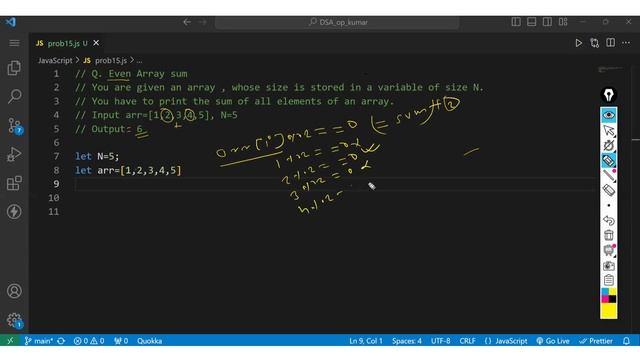Select the line tool in pen toolbar
This screenshot has width=640, height=360.
609,176
